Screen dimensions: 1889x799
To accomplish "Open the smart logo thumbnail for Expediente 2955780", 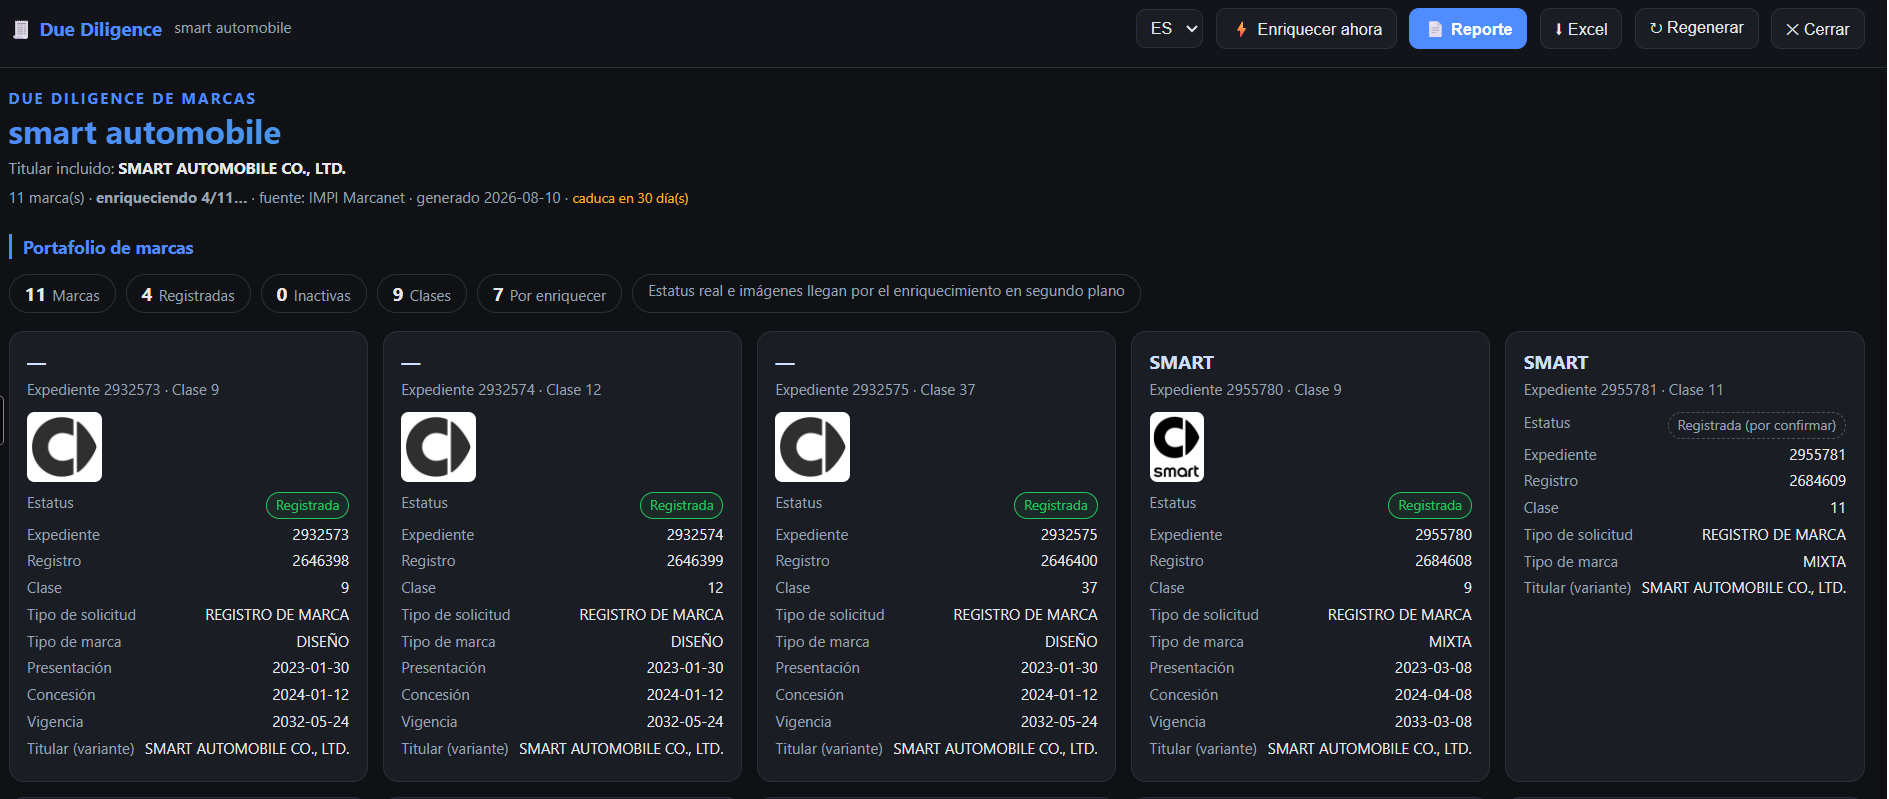I will 1177,447.
